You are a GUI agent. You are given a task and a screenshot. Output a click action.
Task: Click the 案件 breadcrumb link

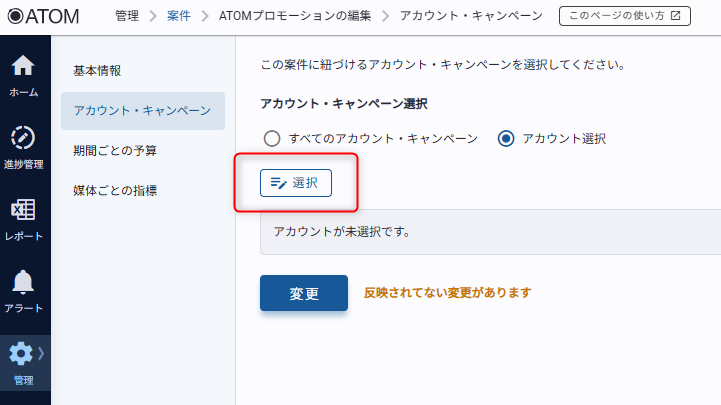178,16
